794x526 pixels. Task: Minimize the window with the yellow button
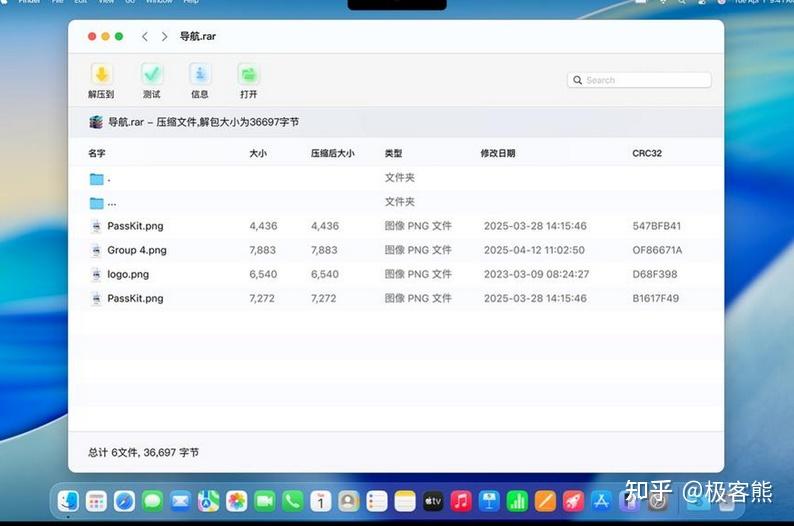point(105,36)
